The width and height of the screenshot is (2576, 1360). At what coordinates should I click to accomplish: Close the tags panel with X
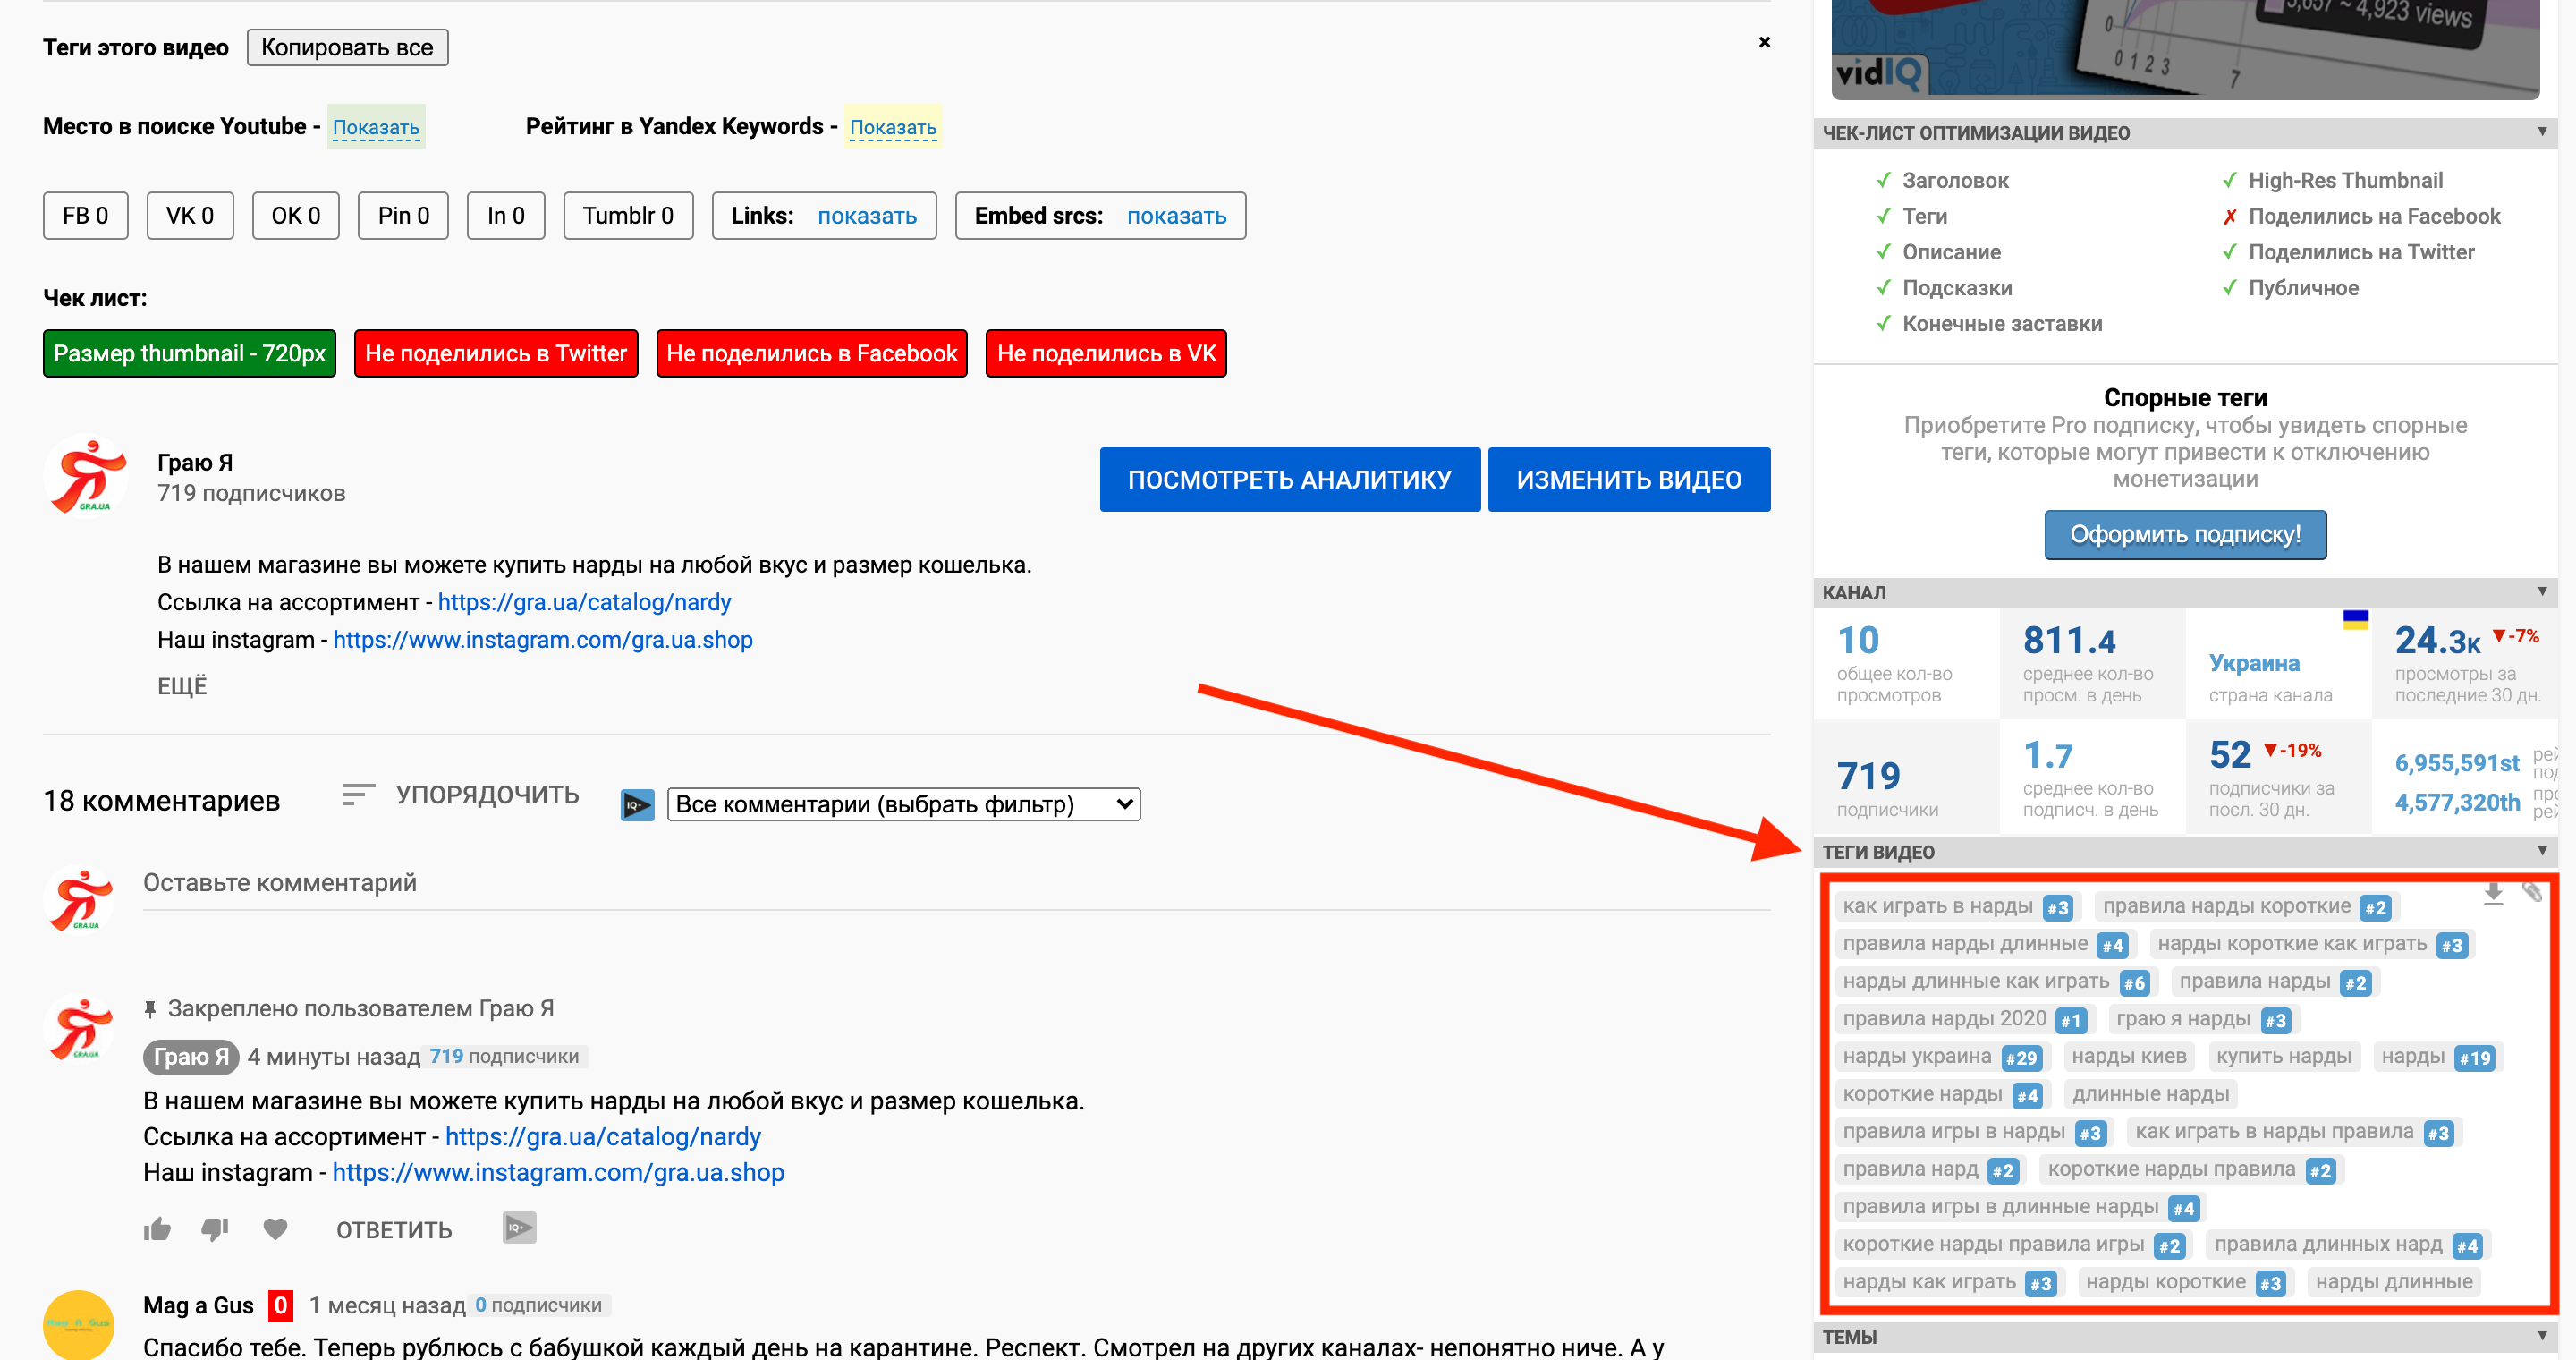[x=1764, y=42]
